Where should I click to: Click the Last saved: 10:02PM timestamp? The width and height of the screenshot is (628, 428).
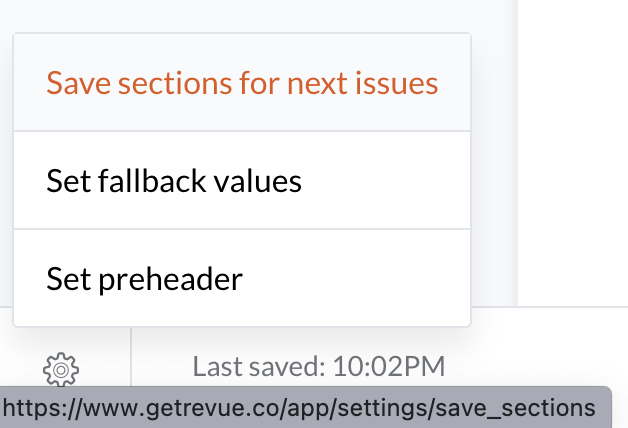[x=319, y=366]
